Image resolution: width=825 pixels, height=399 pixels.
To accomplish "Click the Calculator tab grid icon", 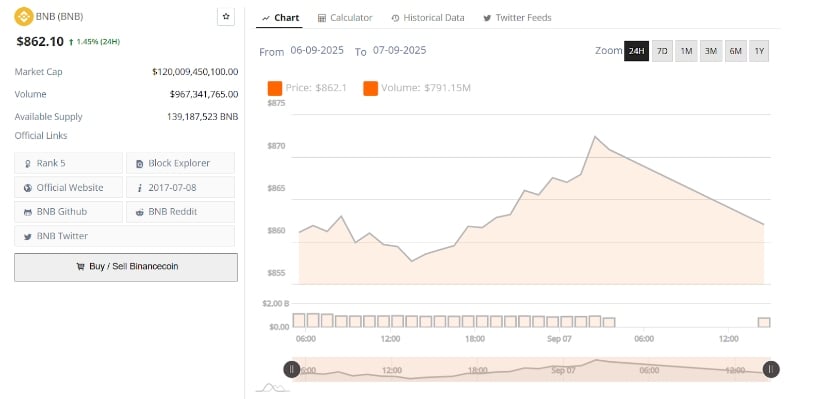I will [321, 18].
